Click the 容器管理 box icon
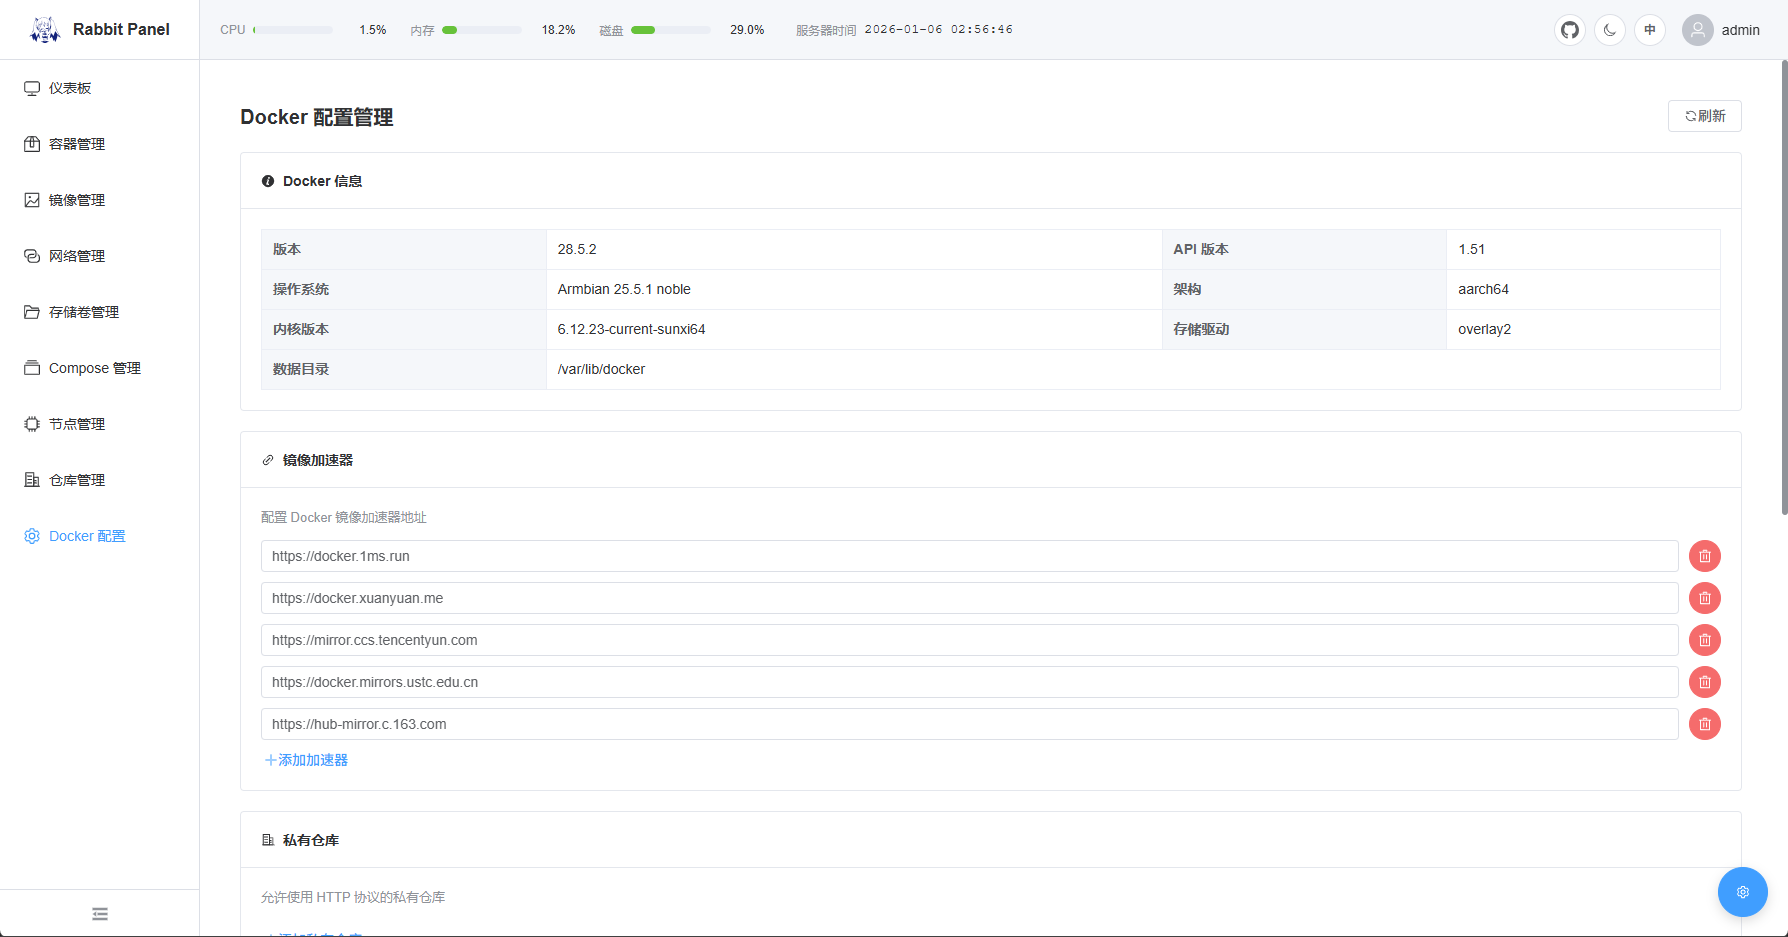The width and height of the screenshot is (1788, 937). (x=32, y=144)
